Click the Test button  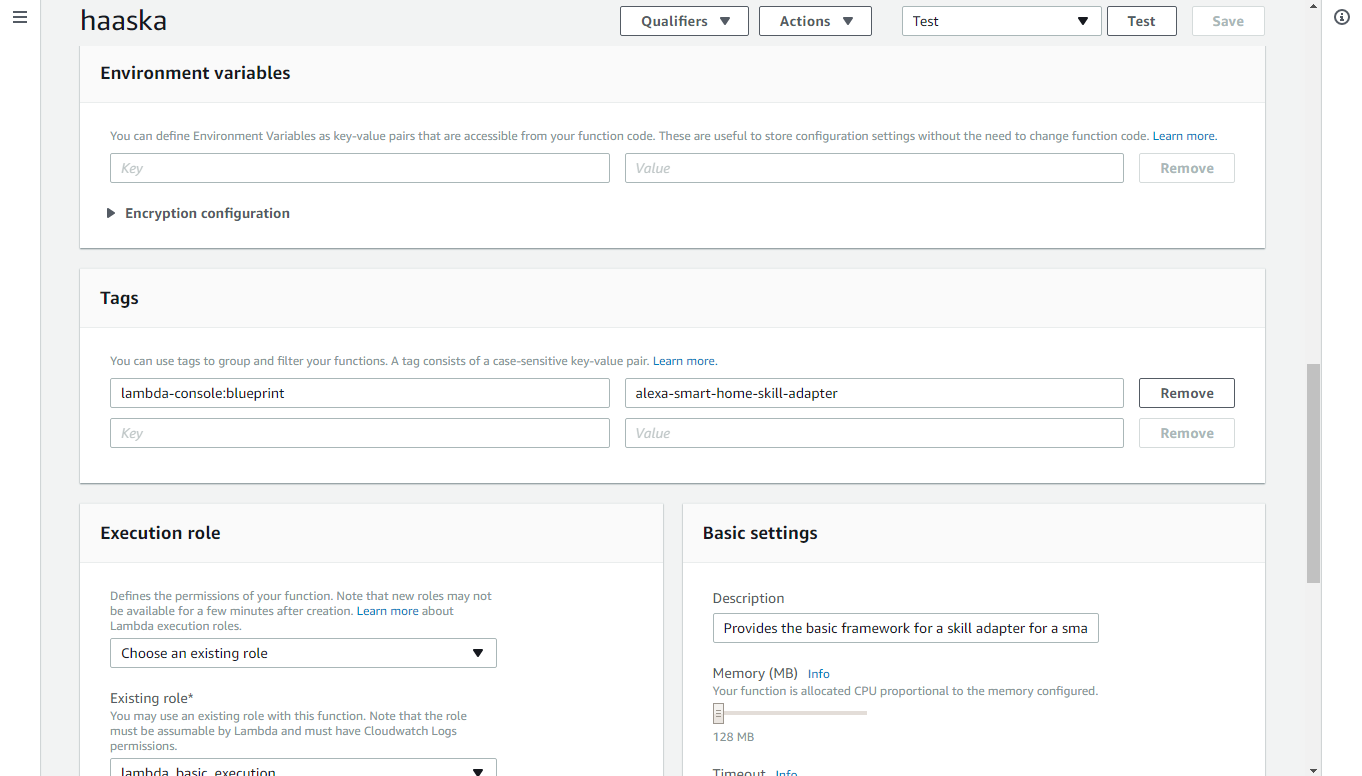coord(1141,21)
